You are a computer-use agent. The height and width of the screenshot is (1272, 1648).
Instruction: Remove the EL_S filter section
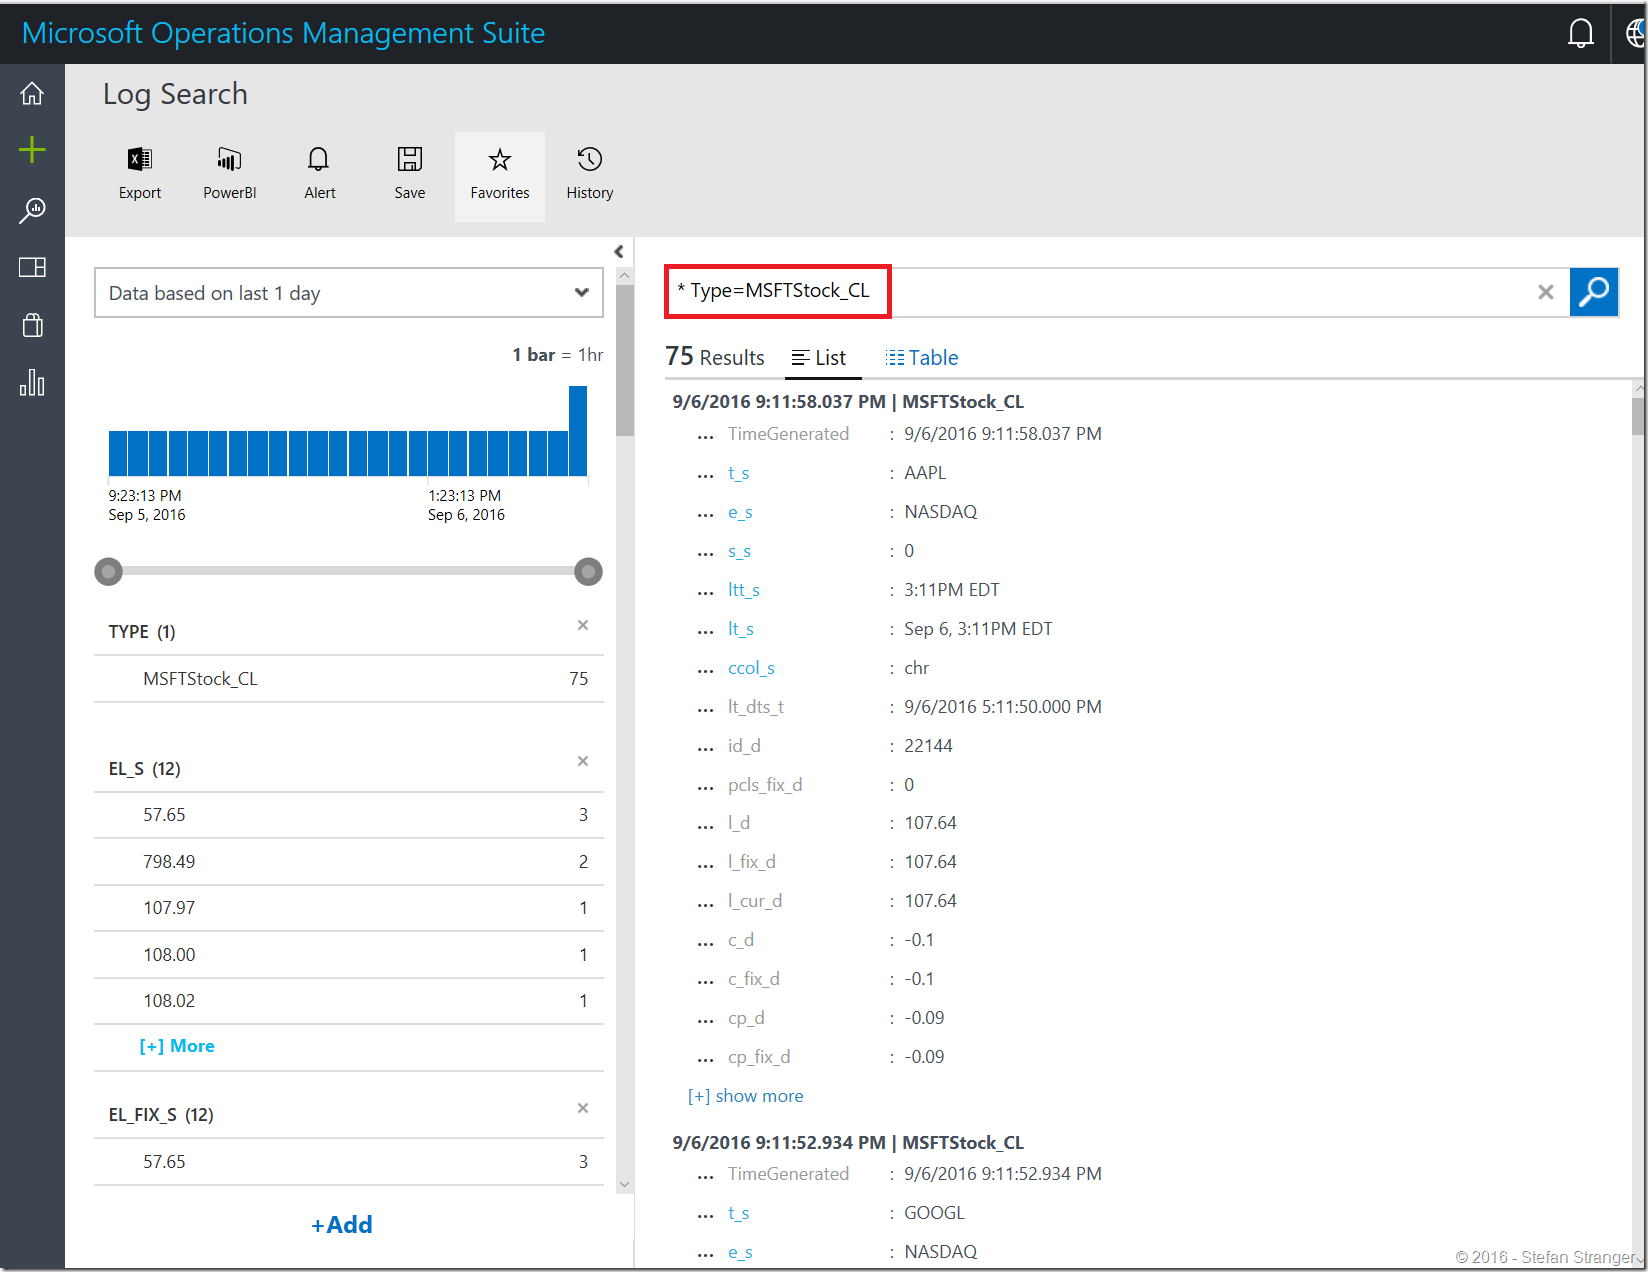point(583,761)
